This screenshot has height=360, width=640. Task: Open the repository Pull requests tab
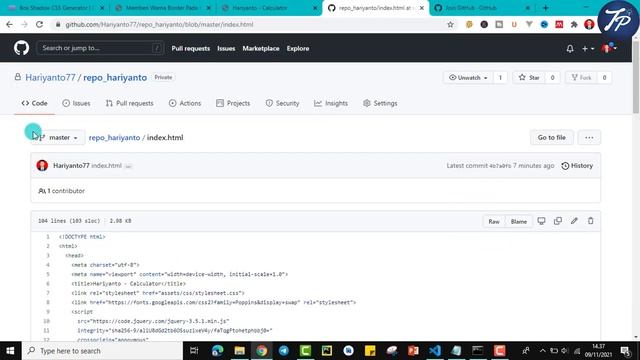129,103
